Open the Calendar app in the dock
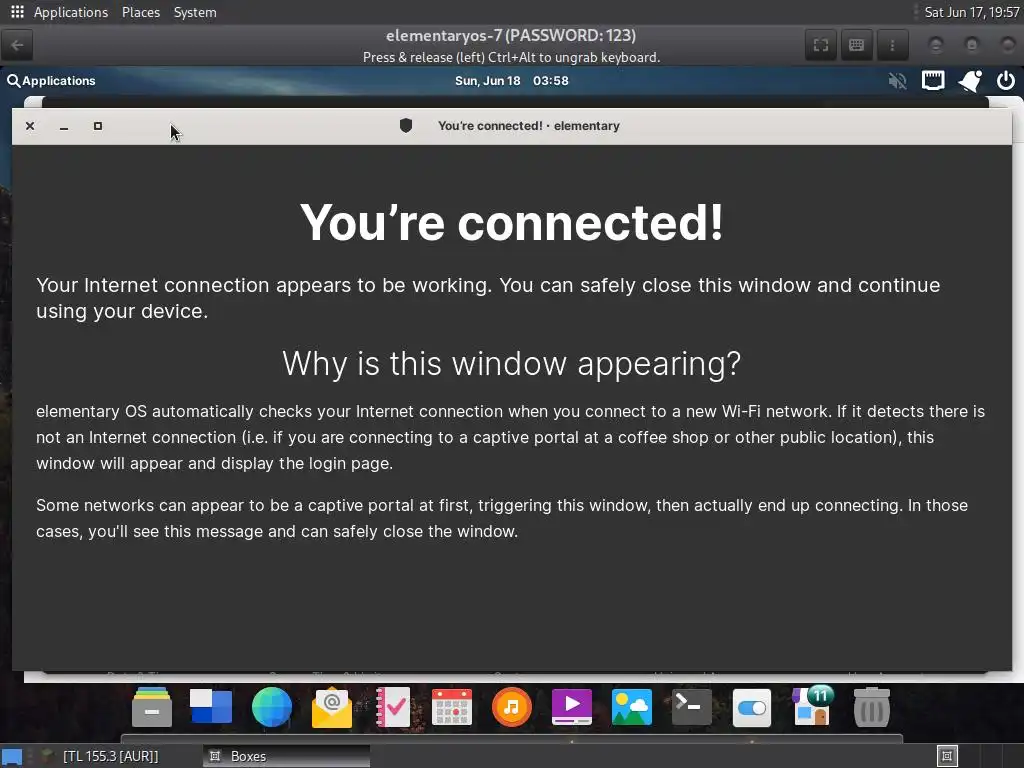Viewport: 1024px width, 768px height. (452, 707)
